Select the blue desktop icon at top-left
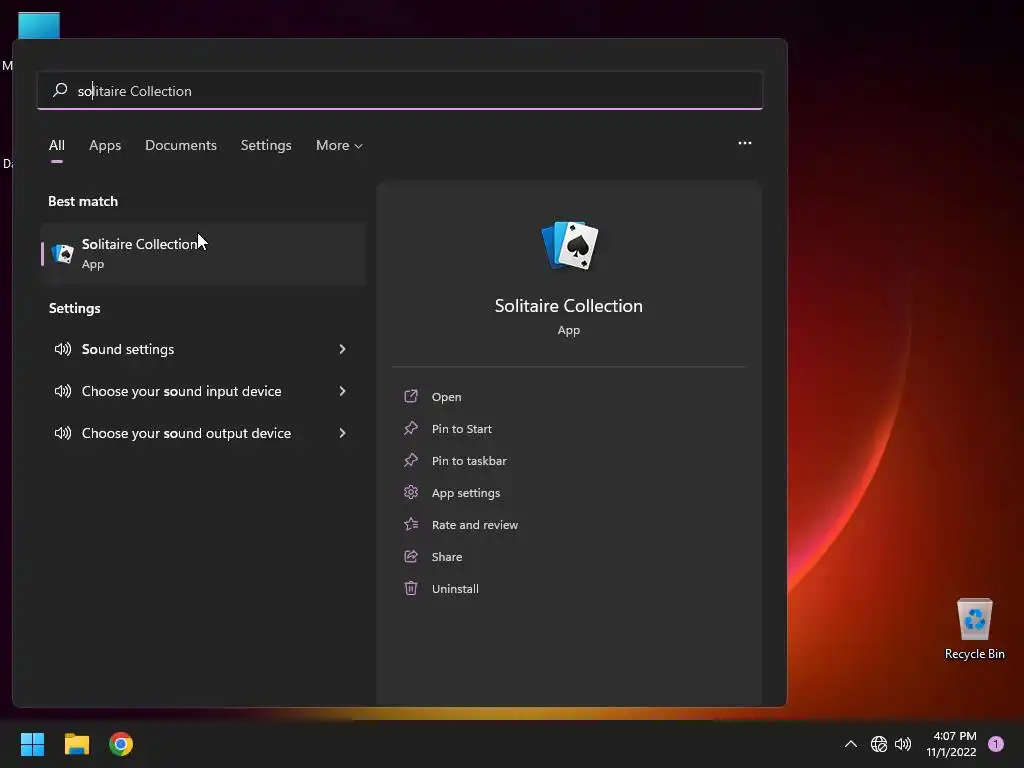This screenshot has height=768, width=1024. (39, 25)
